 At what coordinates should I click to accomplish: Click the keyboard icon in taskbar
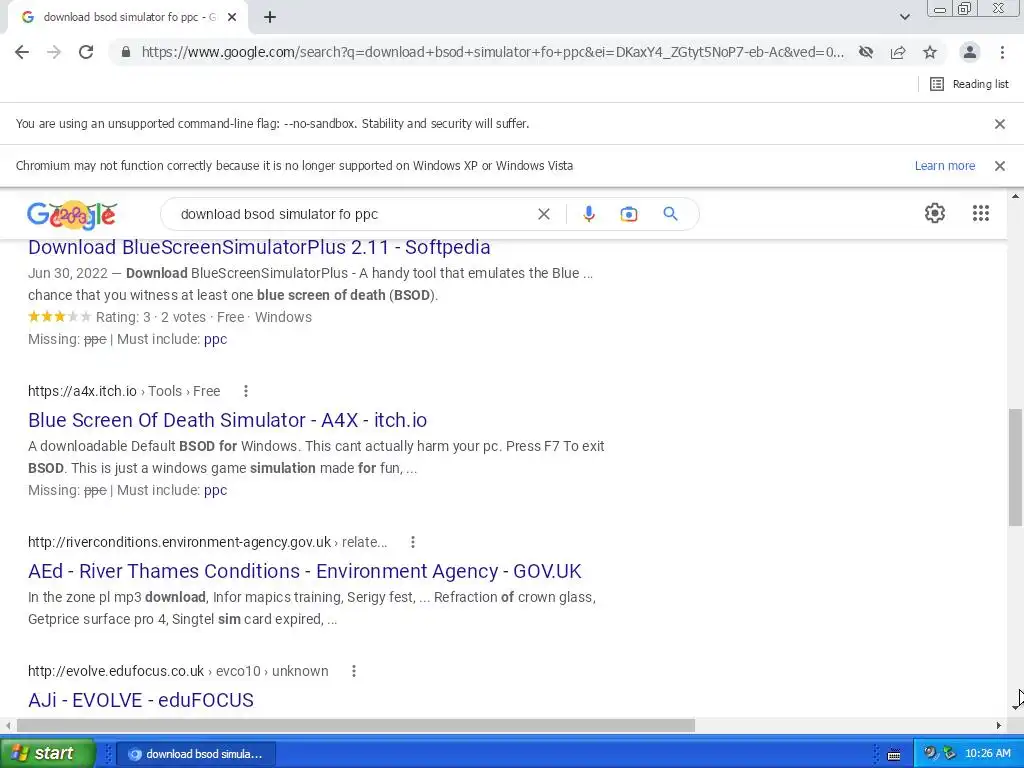pyautogui.click(x=894, y=755)
